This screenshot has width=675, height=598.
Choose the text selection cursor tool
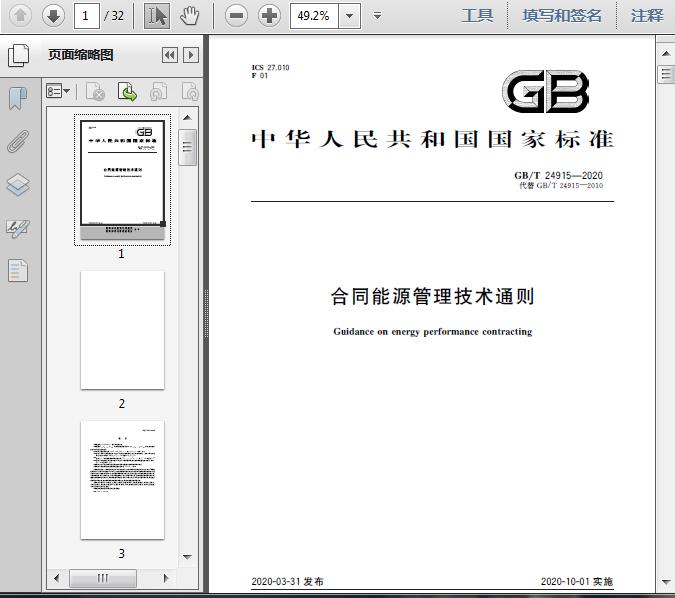157,15
